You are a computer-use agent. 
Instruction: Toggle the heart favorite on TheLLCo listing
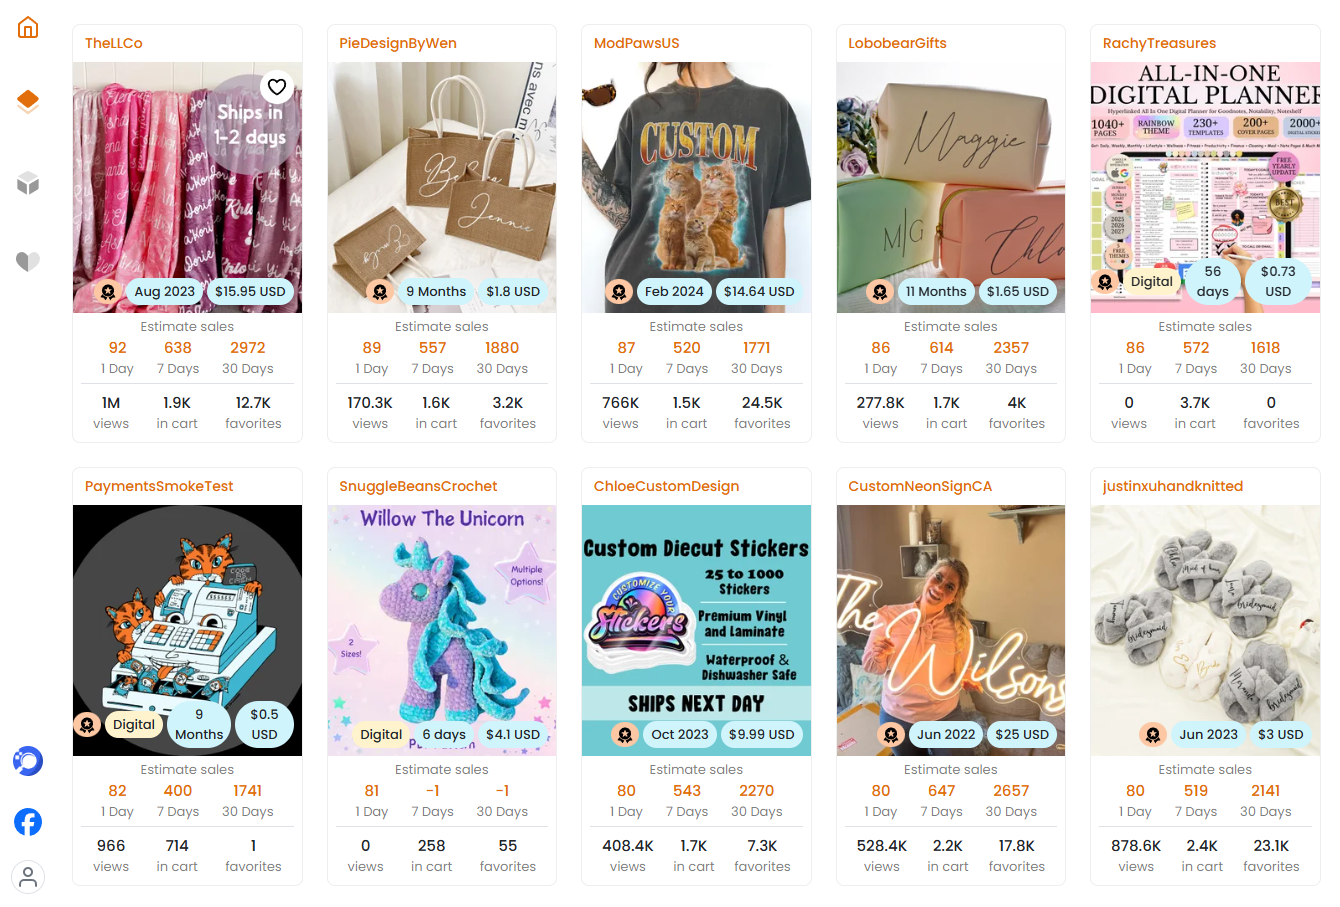[x=277, y=87]
